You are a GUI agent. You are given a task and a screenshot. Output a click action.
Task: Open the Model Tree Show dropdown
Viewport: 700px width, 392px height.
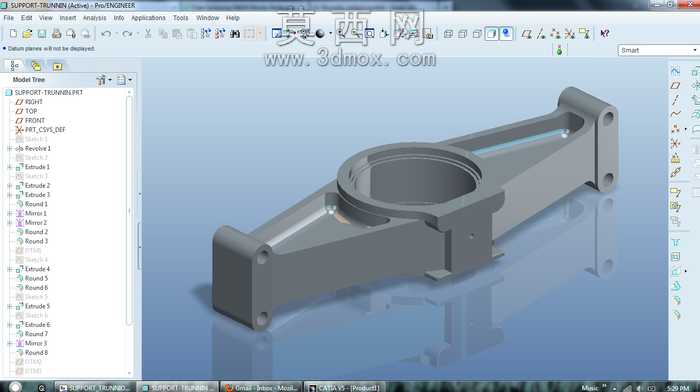pos(104,80)
